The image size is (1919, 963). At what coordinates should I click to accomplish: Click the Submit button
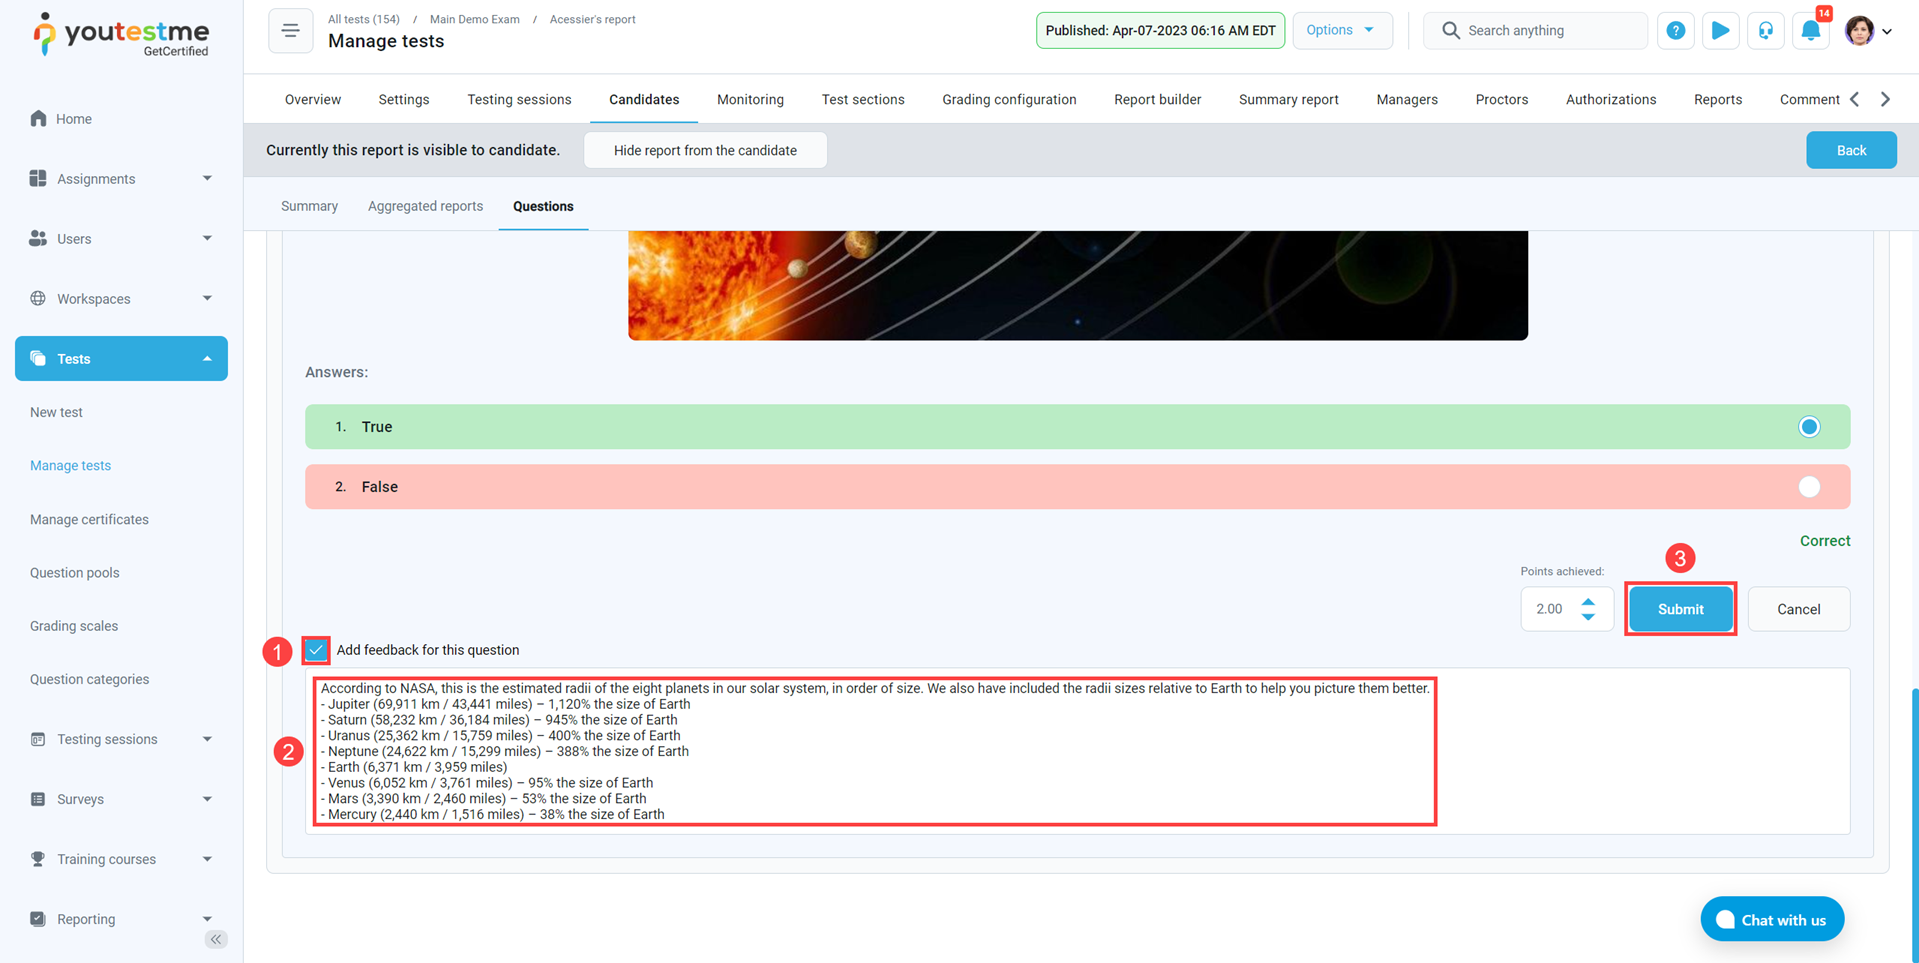coord(1680,609)
